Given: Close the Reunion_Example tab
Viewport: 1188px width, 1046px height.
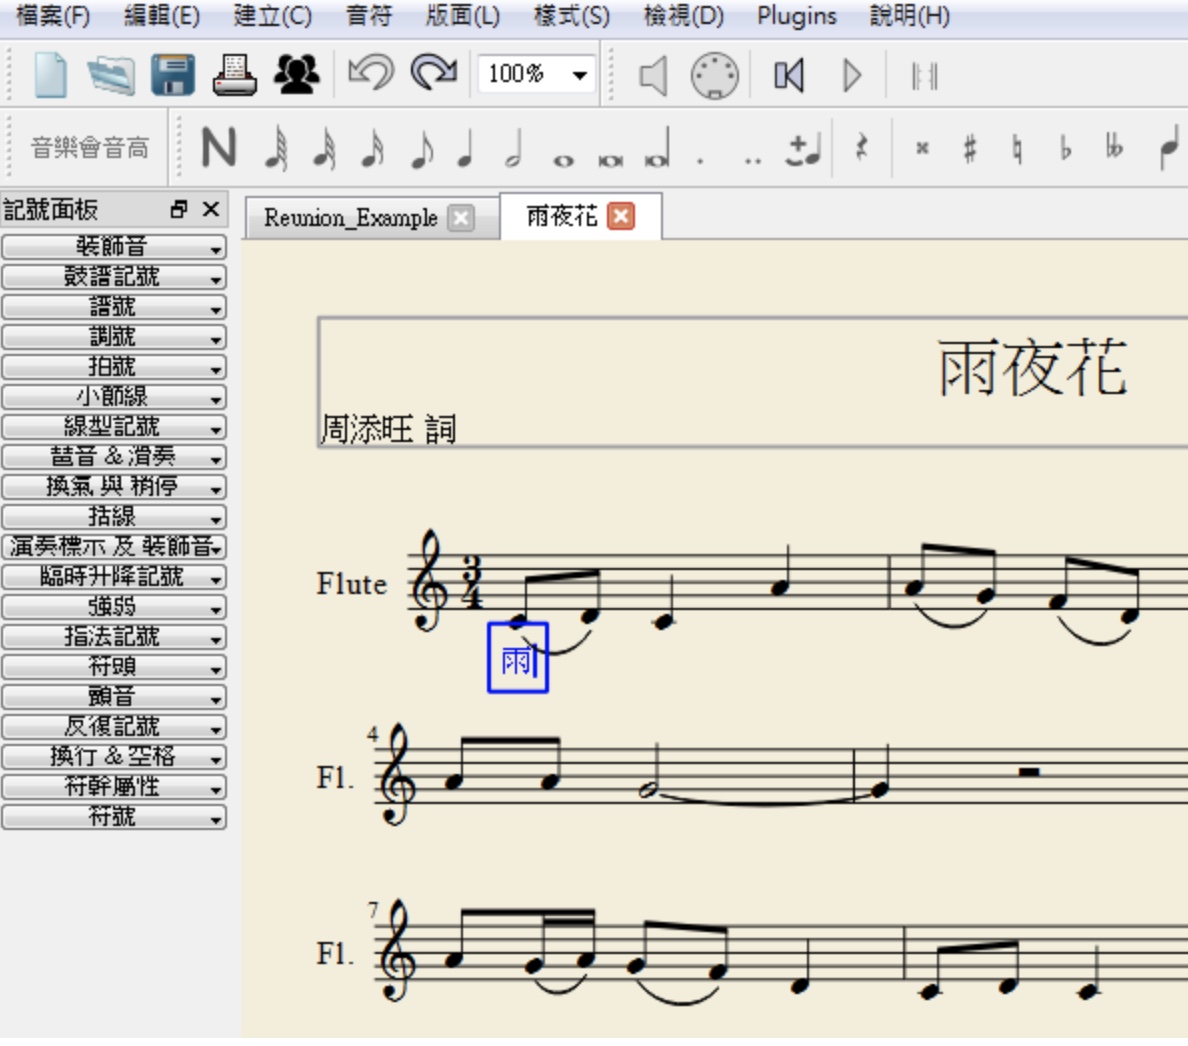Looking at the screenshot, I should [461, 218].
